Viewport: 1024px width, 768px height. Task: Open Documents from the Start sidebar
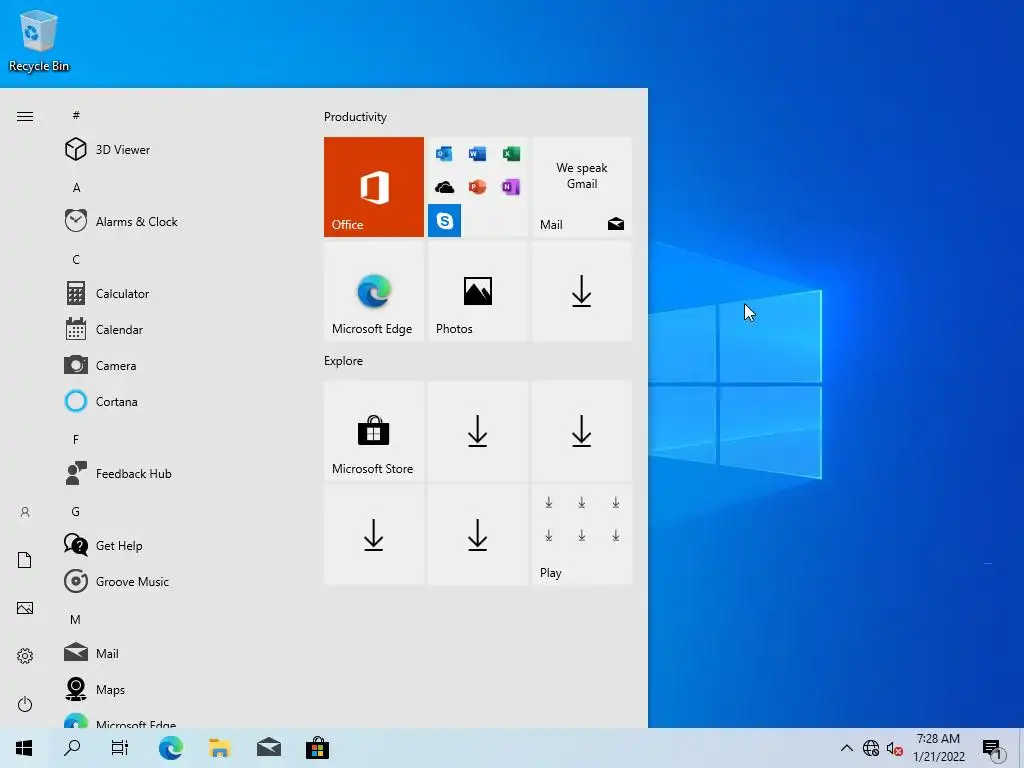(25, 560)
